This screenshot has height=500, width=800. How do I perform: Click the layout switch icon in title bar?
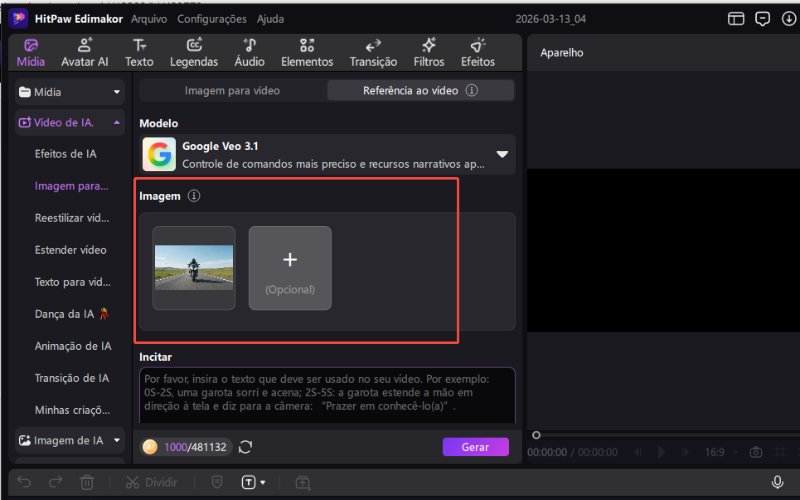[x=736, y=19]
